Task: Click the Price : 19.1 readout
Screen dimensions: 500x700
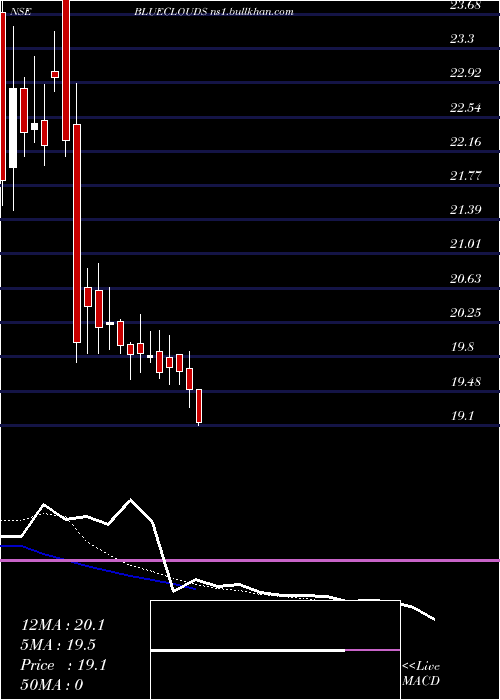Action: tap(63, 665)
